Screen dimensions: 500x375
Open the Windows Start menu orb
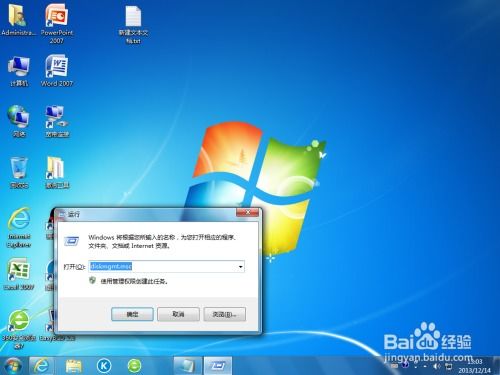click(13, 366)
